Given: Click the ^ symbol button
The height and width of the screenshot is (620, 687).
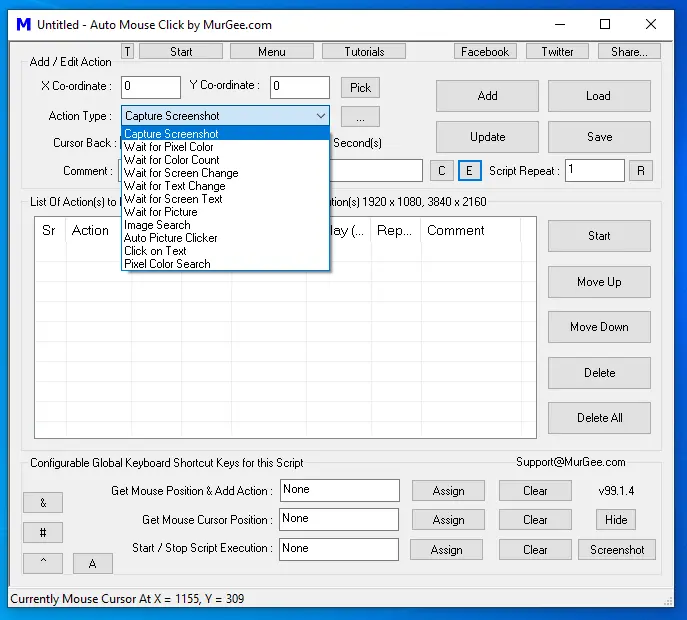Looking at the screenshot, I should click(43, 563).
